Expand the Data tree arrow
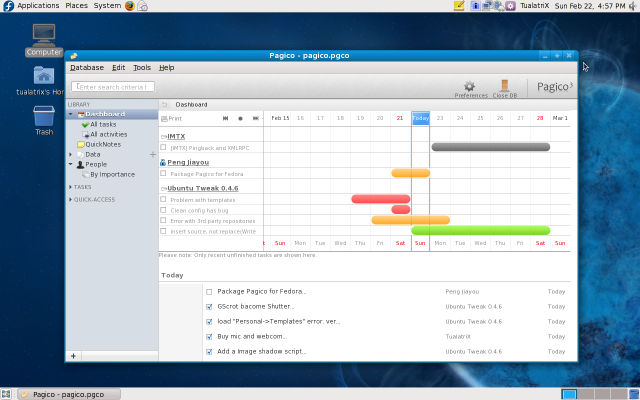640x400 pixels. (71, 155)
